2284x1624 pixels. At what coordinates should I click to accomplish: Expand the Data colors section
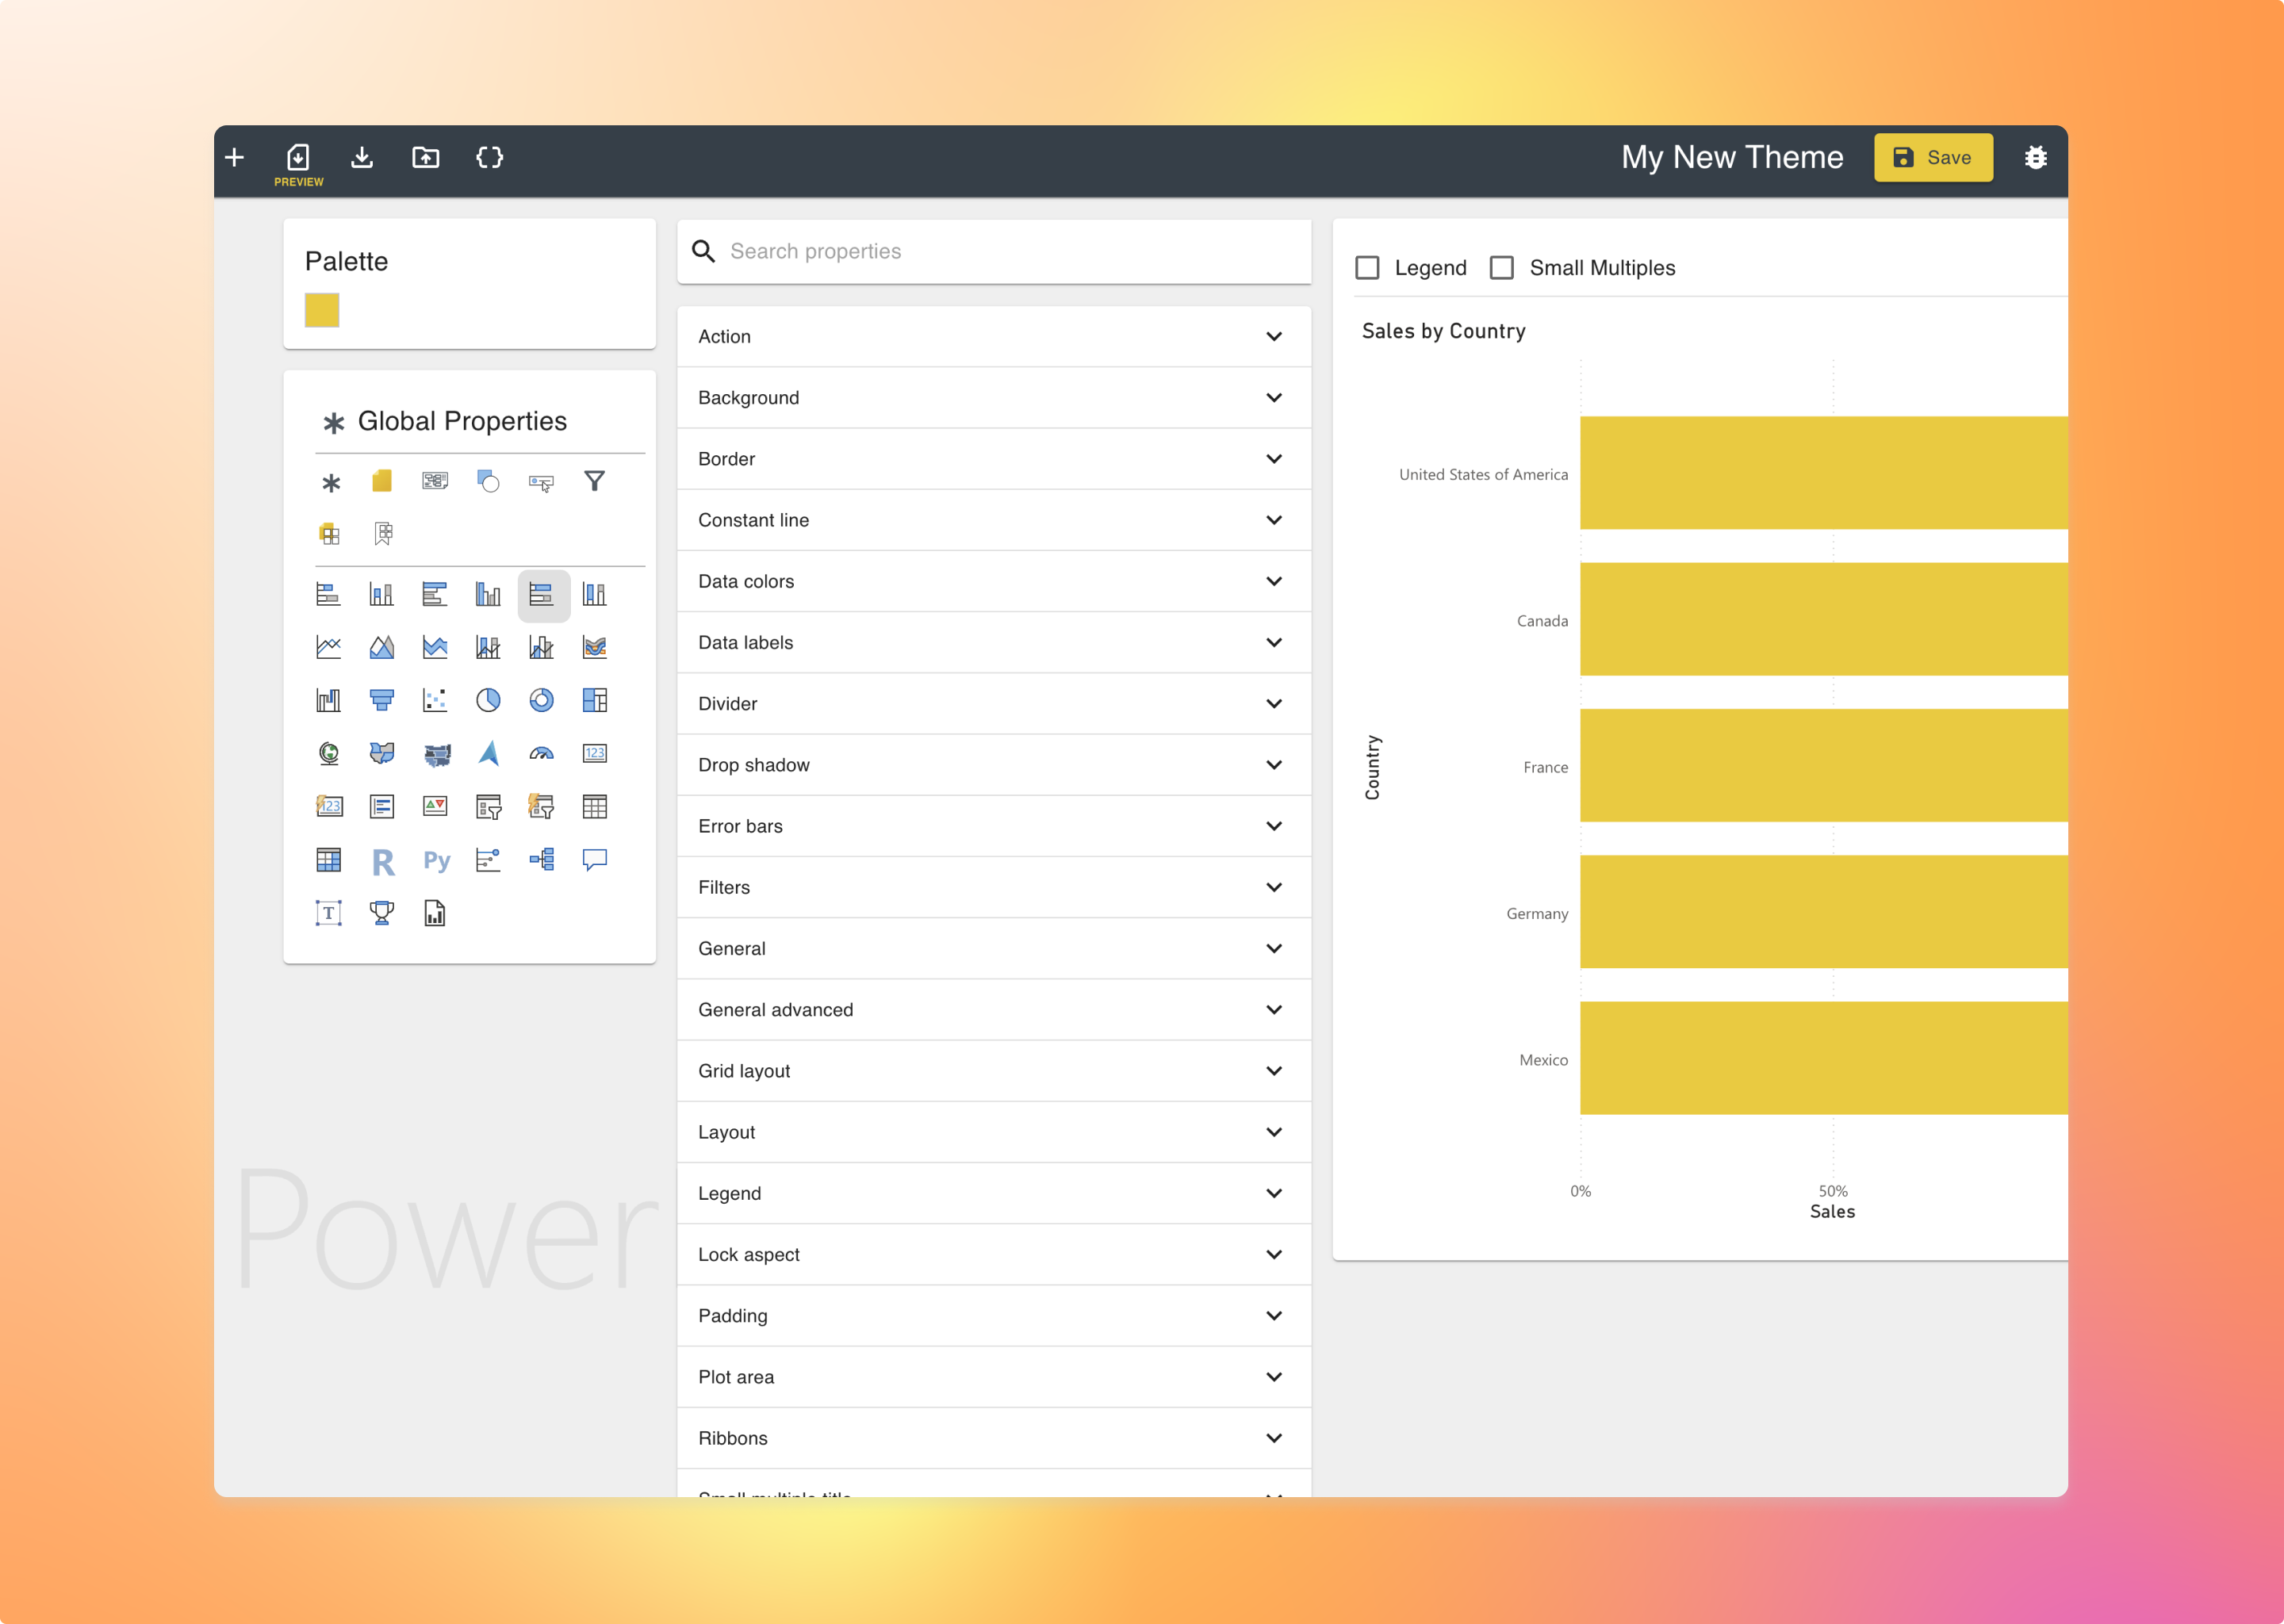point(994,581)
